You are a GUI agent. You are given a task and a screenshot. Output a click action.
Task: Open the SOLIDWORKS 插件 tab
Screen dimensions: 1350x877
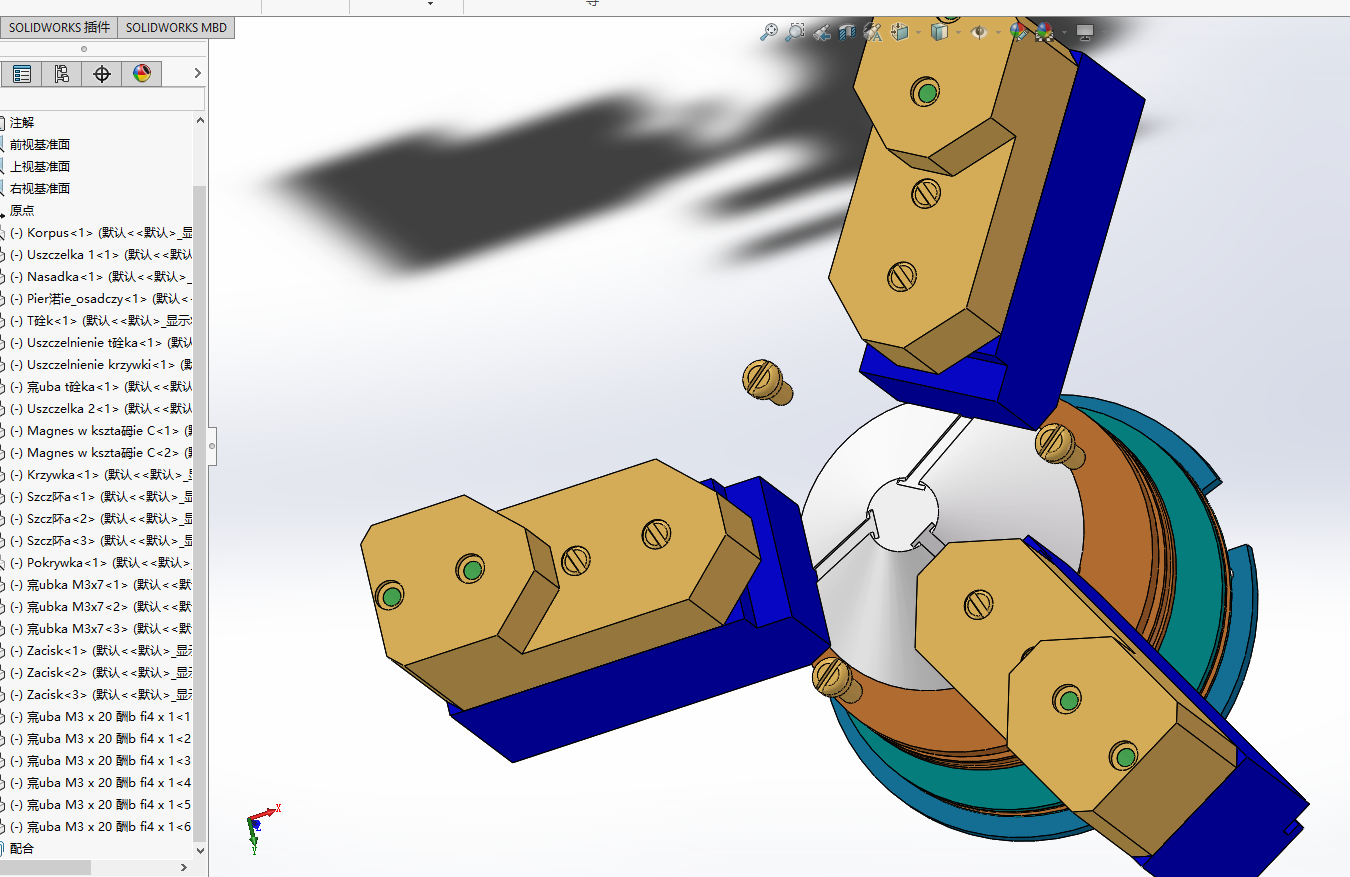click(59, 28)
